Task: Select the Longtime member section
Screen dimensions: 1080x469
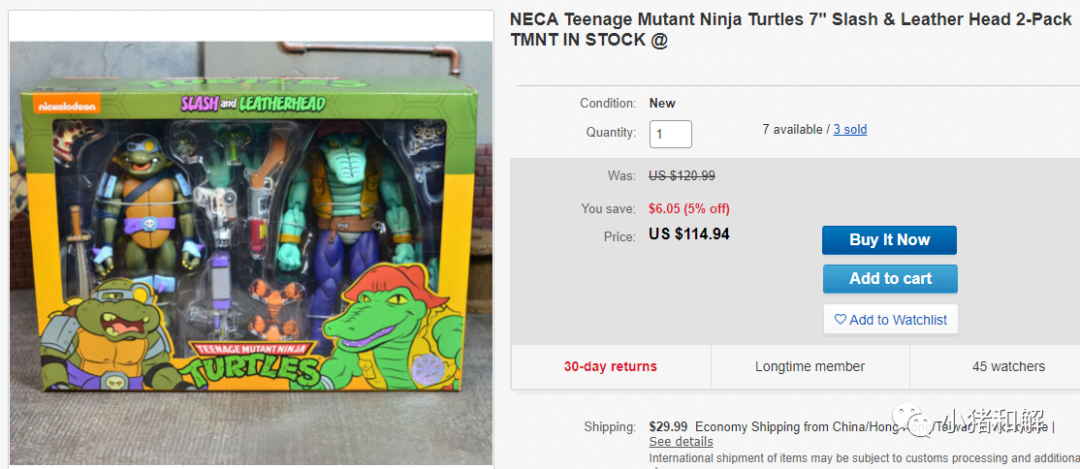Action: 810,366
